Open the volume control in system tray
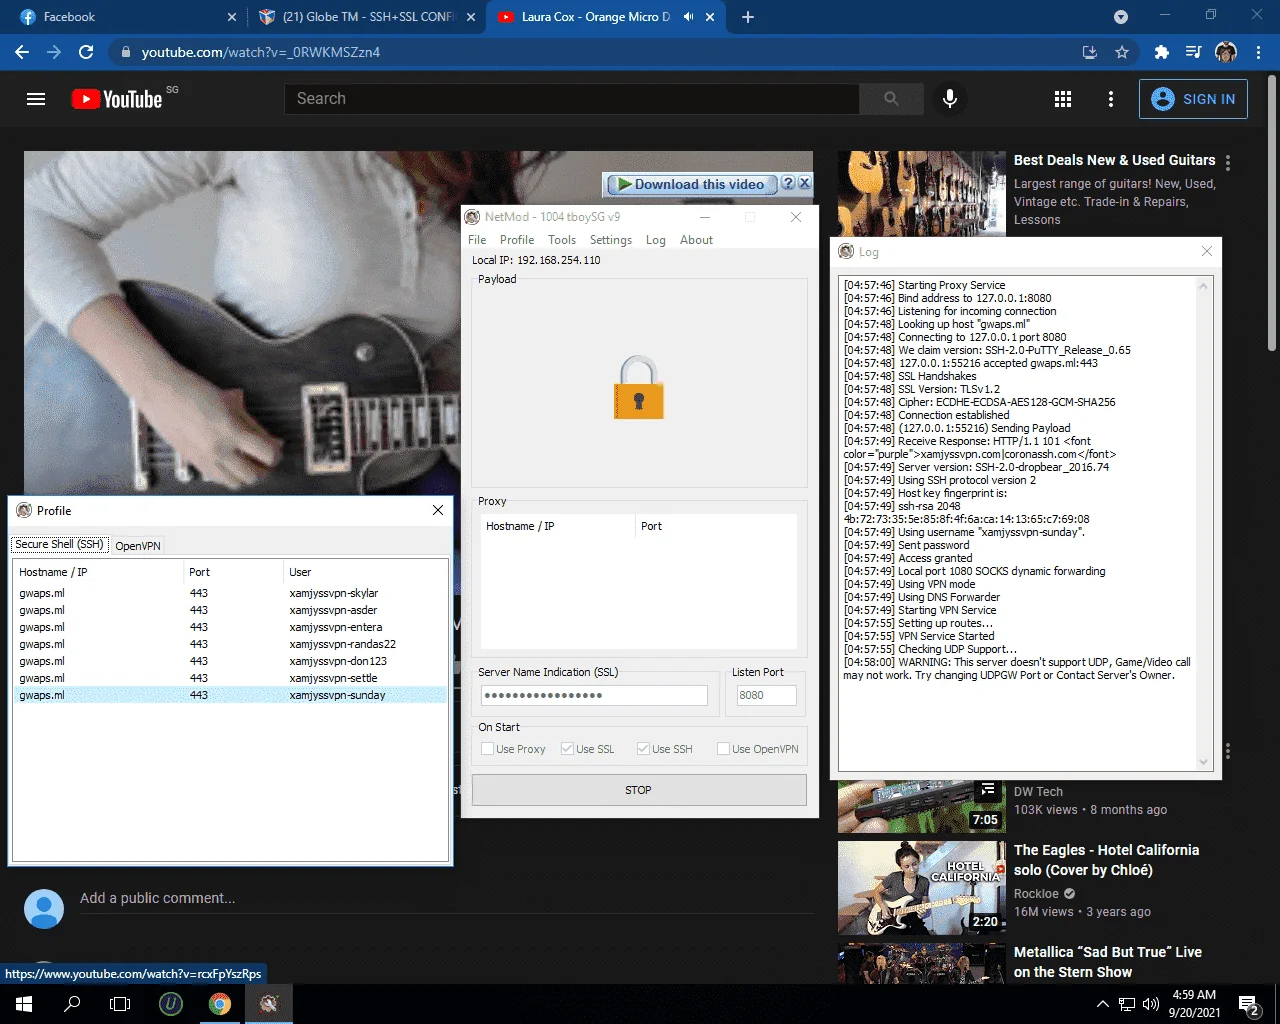This screenshot has height=1024, width=1280. (1151, 1004)
